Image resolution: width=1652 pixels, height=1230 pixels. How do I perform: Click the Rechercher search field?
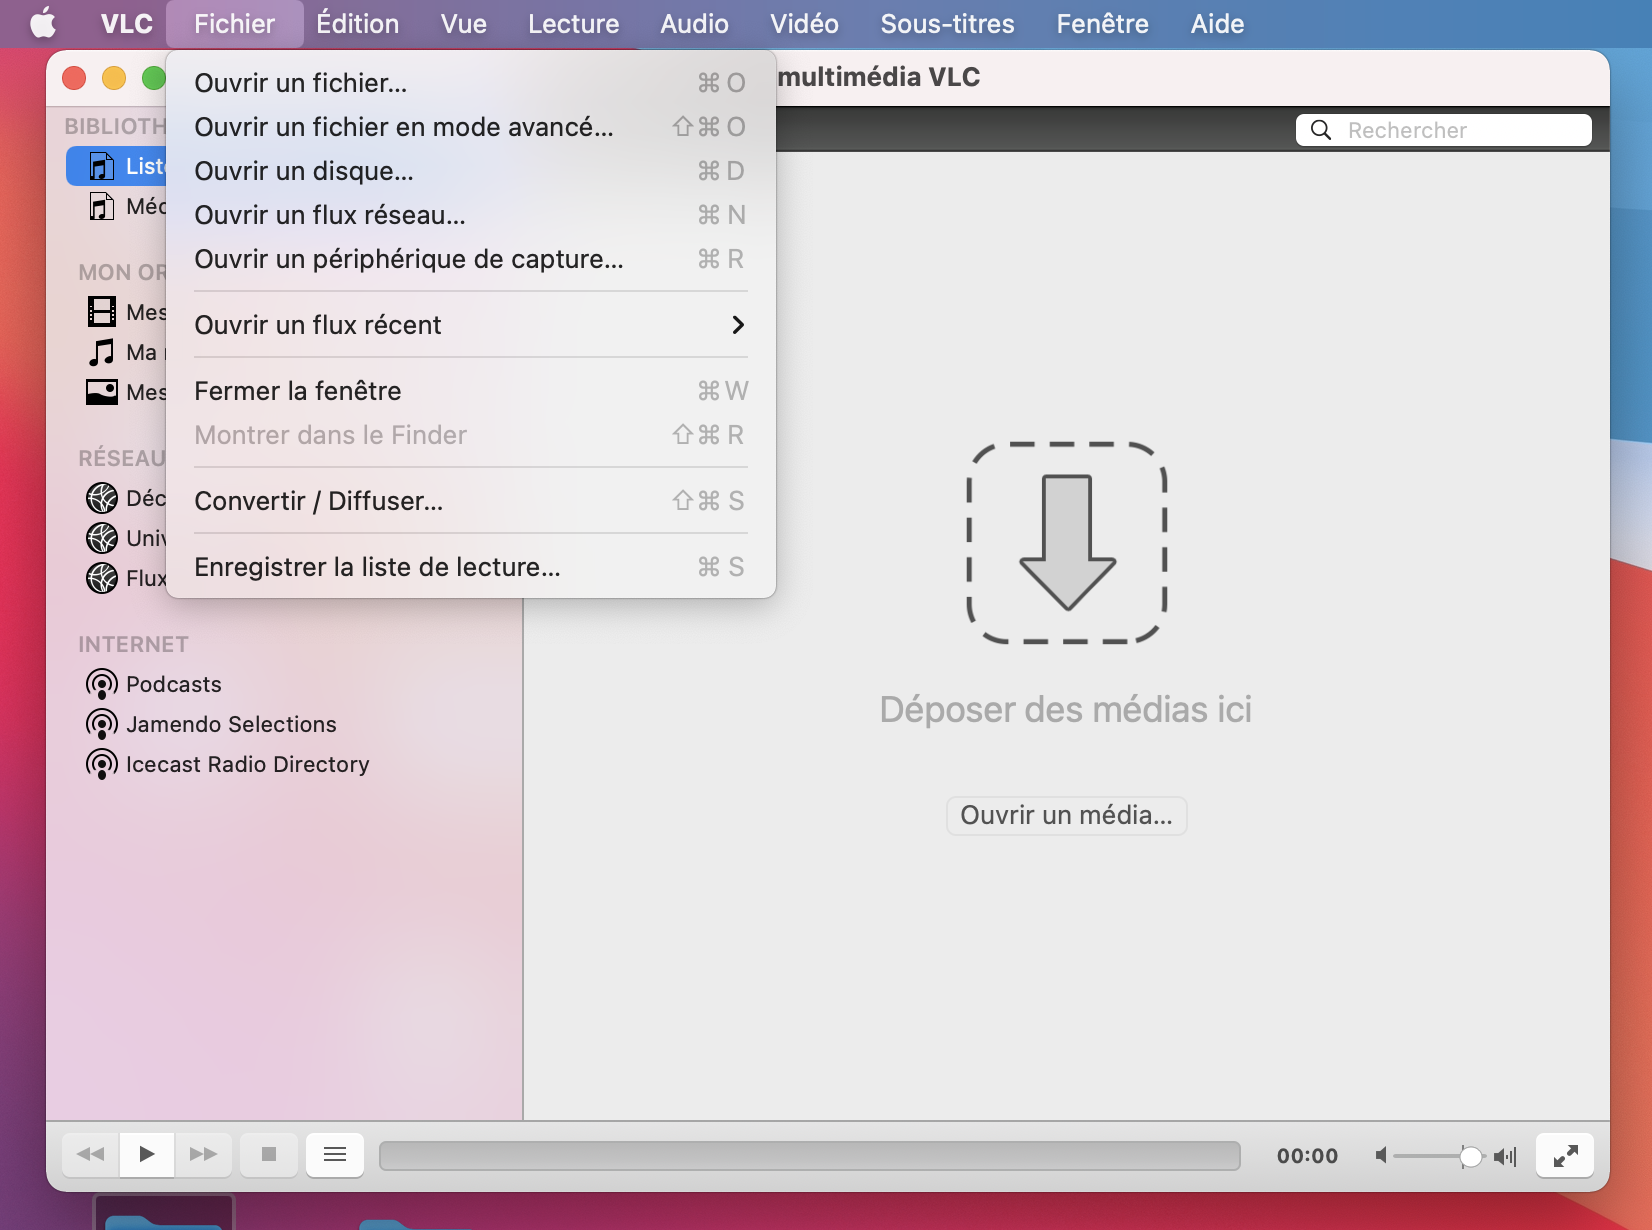[1443, 130]
